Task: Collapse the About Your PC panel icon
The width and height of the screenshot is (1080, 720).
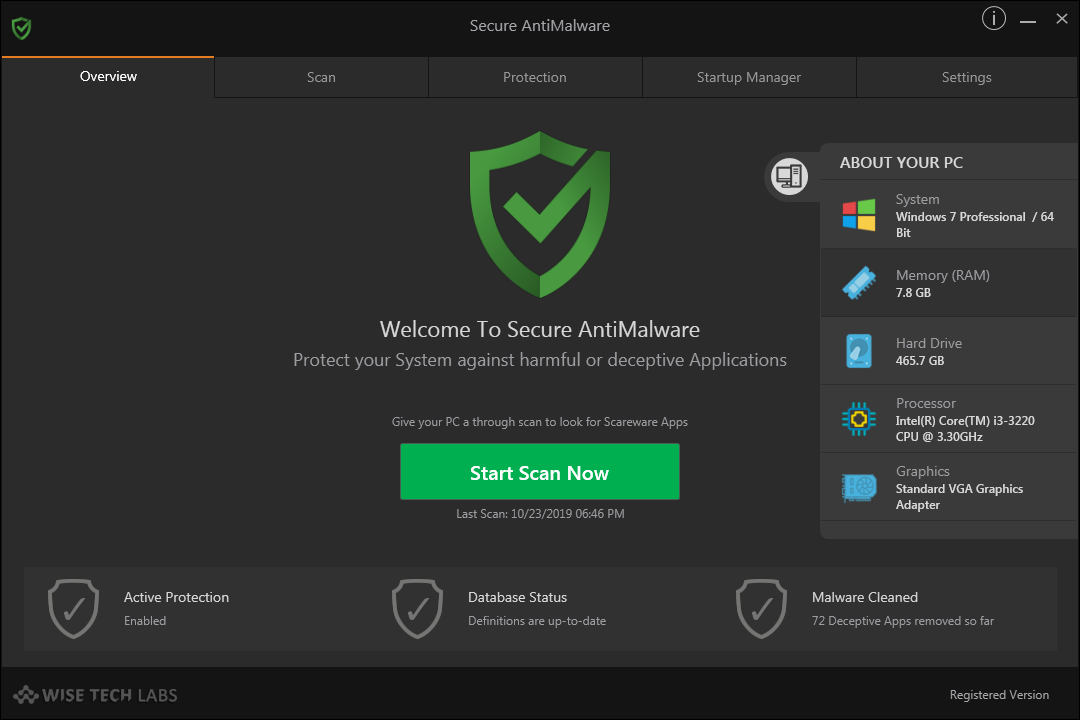Action: pyautogui.click(x=789, y=176)
